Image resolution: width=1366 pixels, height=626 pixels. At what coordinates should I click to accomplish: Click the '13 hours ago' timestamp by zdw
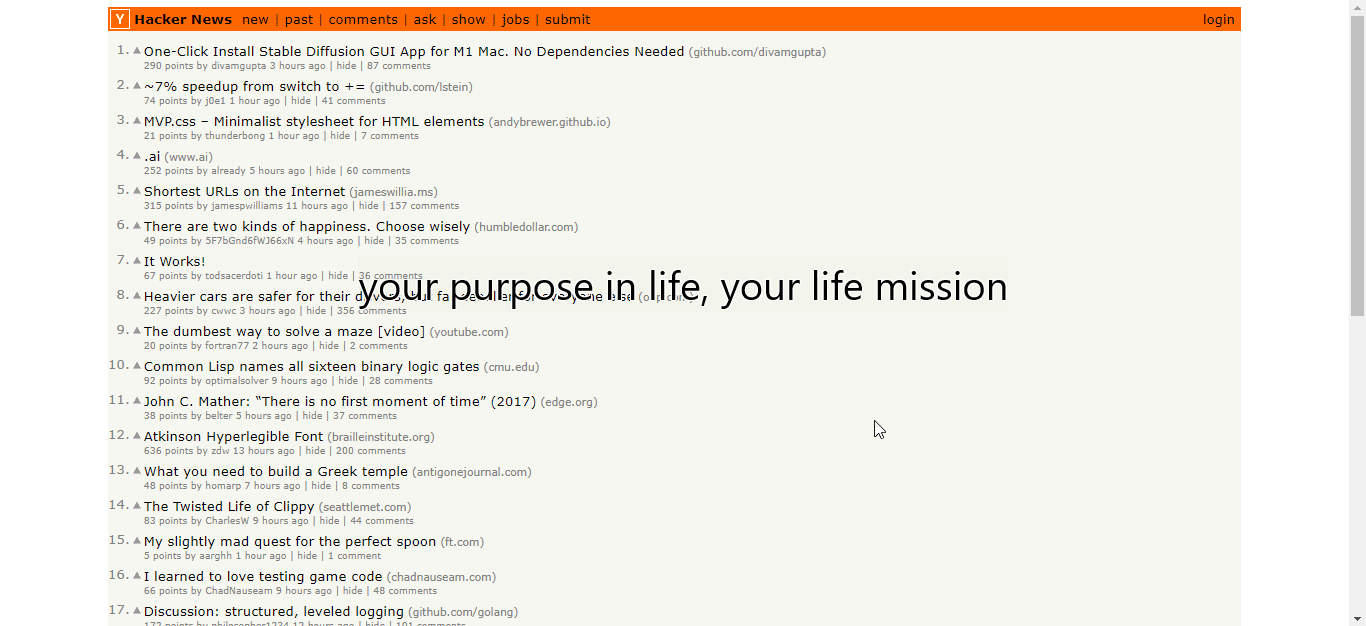pyautogui.click(x=264, y=451)
